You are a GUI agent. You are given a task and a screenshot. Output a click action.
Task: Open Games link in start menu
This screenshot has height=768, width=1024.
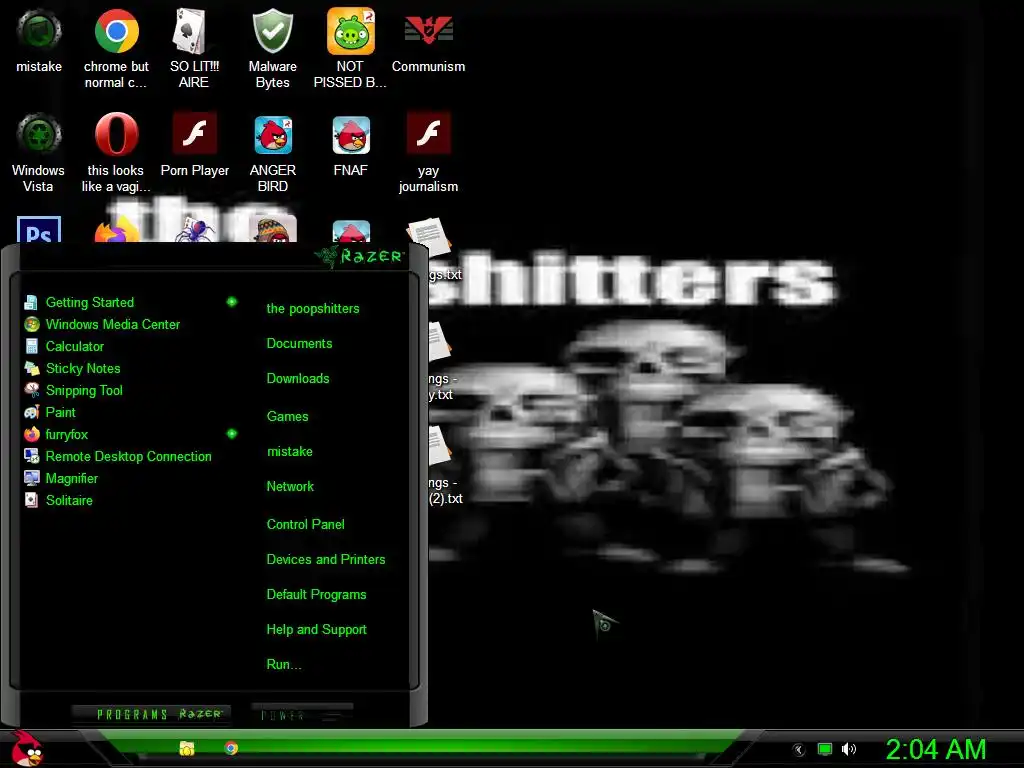(x=287, y=416)
